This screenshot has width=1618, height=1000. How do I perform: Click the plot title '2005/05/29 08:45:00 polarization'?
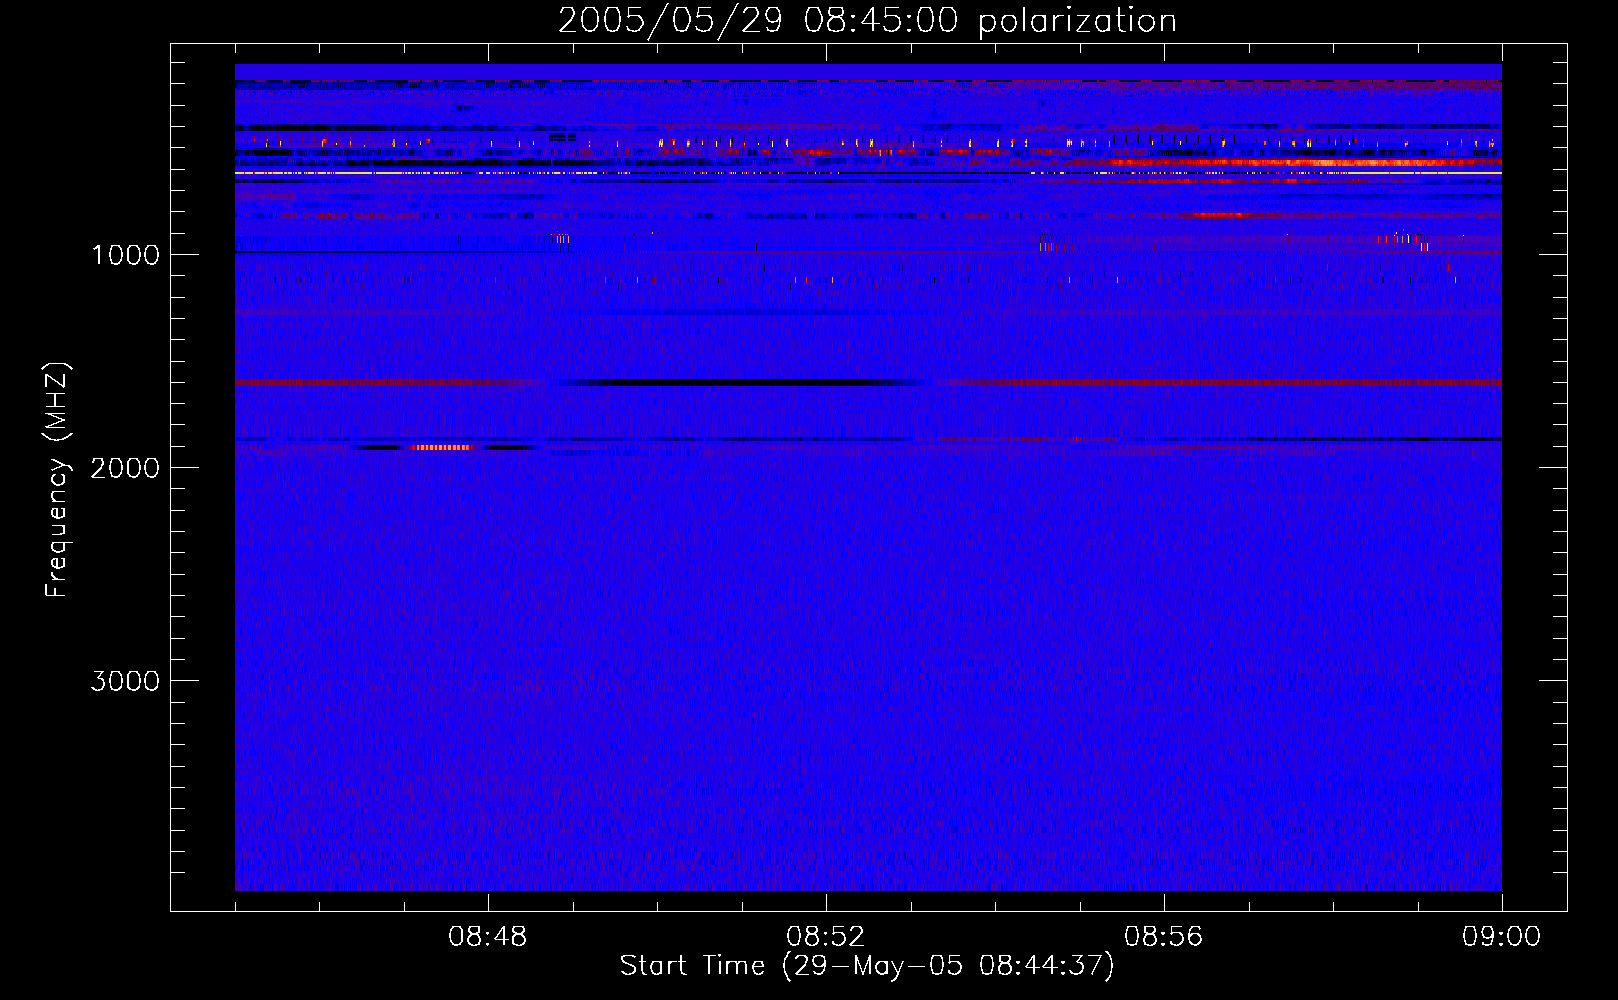point(867,21)
